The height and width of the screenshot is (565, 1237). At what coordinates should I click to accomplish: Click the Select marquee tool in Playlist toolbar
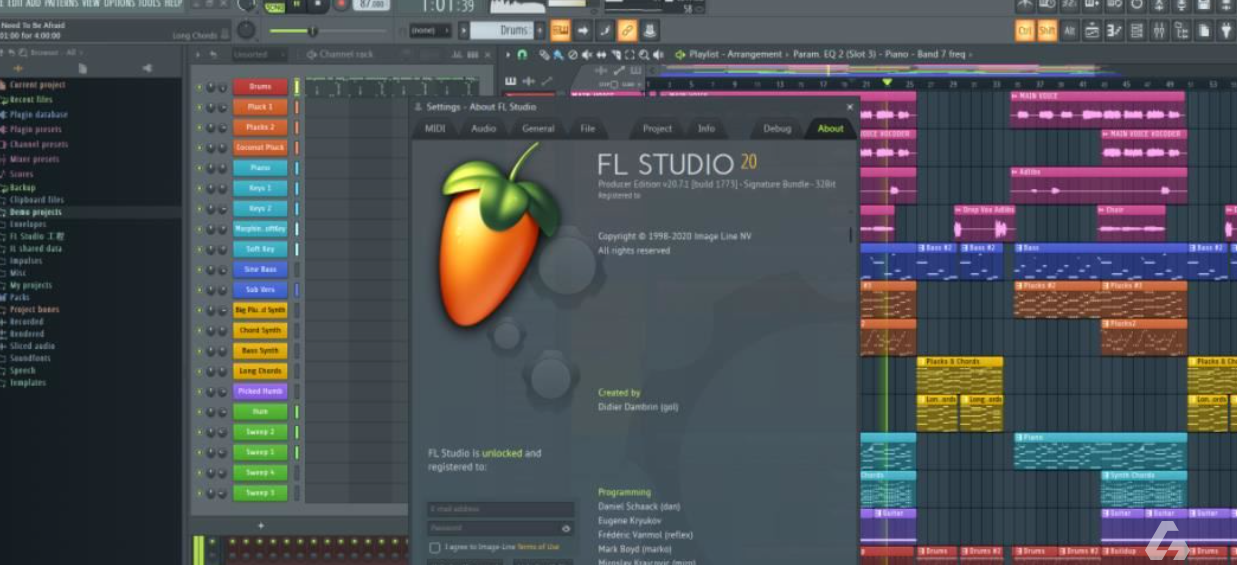(630, 54)
